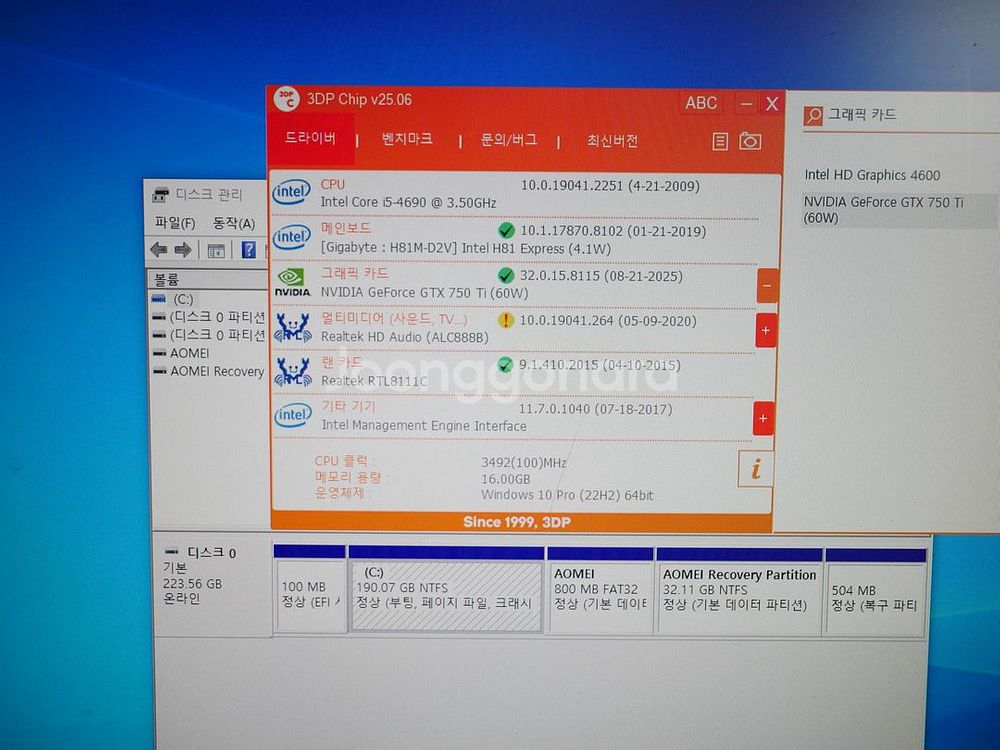Select the (C:) 190.07 GB NTFS partition block

[446, 589]
